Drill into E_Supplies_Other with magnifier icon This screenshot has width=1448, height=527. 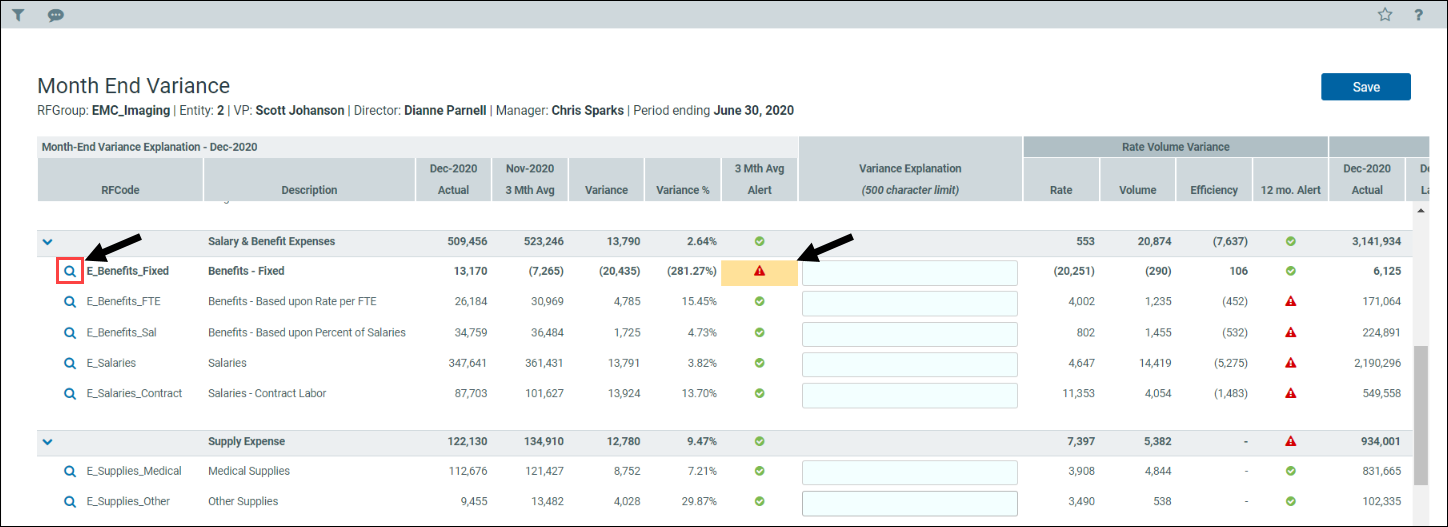coord(70,501)
